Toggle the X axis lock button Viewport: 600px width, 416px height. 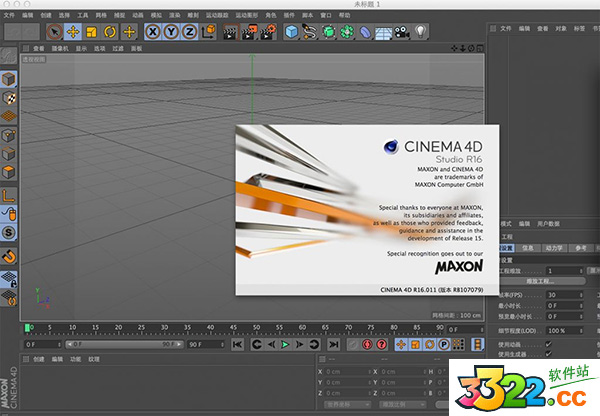click(x=154, y=32)
